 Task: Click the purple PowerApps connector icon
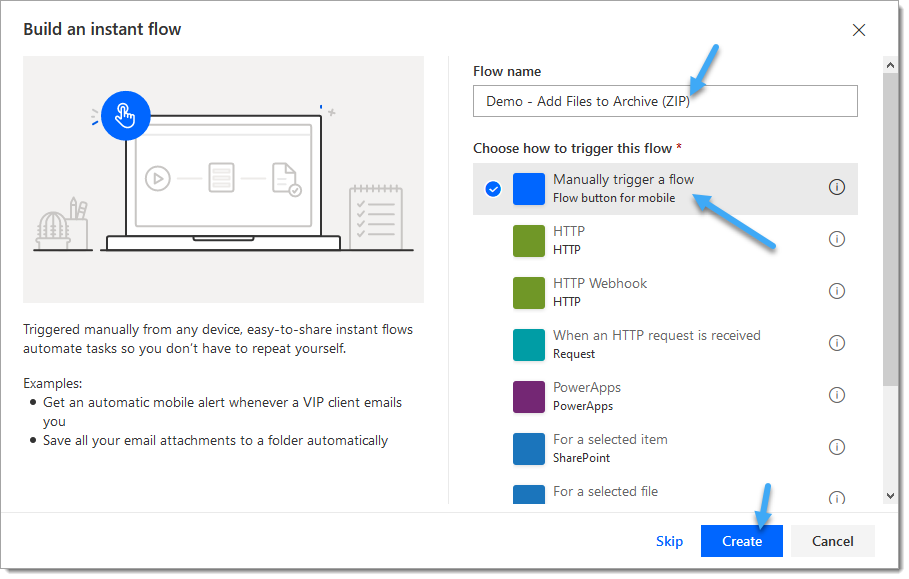[x=529, y=397]
